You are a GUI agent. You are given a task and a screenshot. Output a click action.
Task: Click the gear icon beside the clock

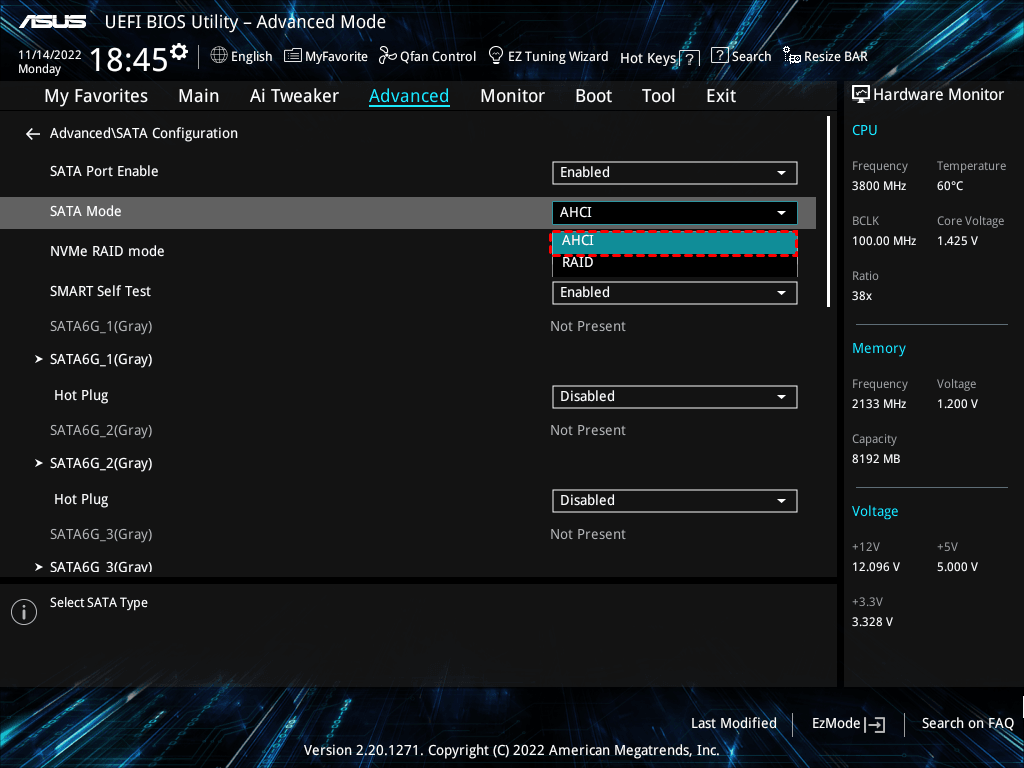coord(179,51)
